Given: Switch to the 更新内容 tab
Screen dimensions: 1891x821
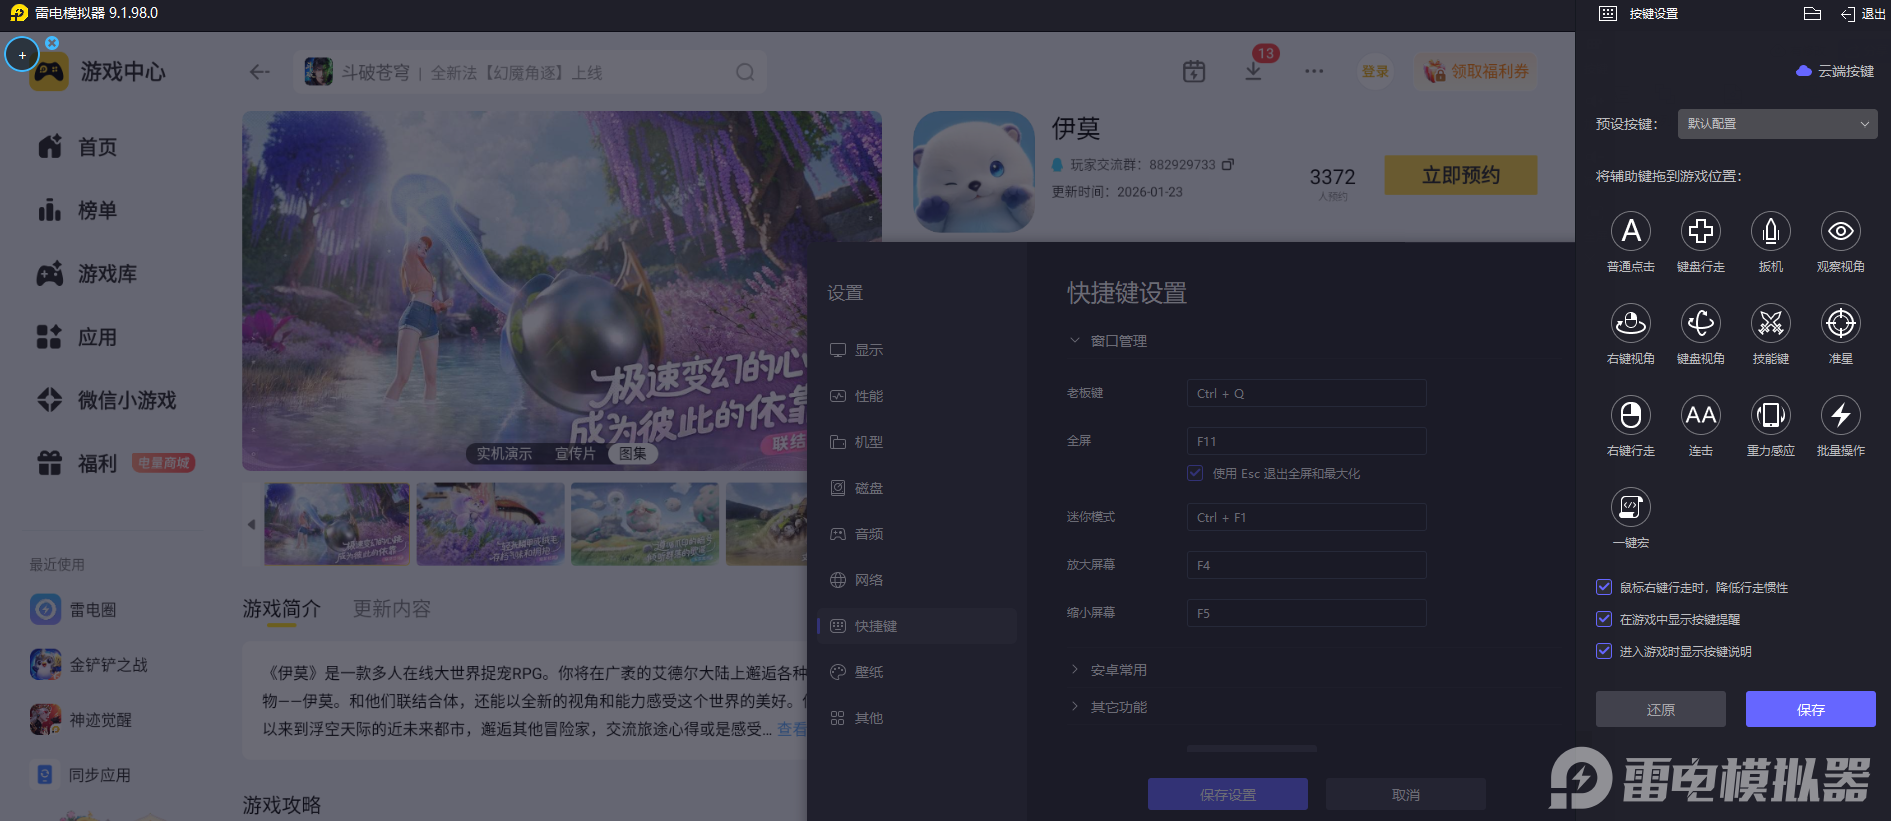Looking at the screenshot, I should (392, 608).
